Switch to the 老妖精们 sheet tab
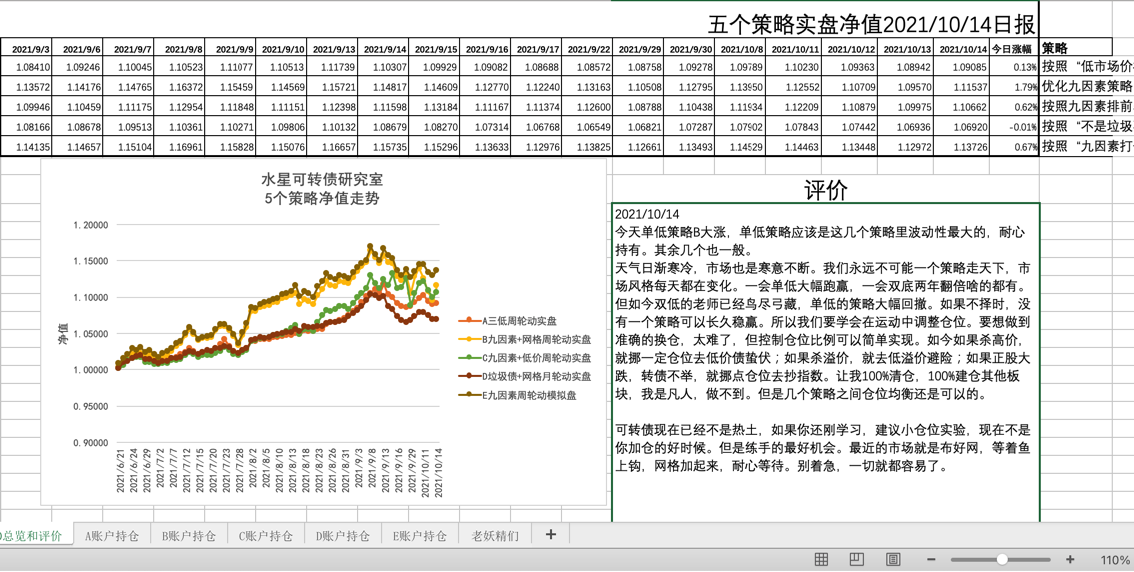Viewport: 1134px width, 572px height. (495, 536)
